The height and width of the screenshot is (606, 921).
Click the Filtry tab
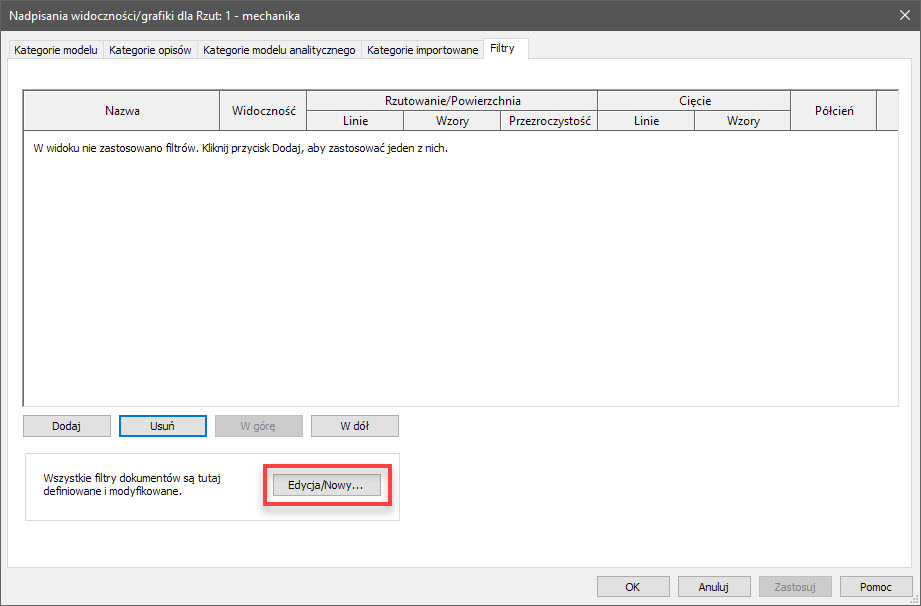(503, 48)
